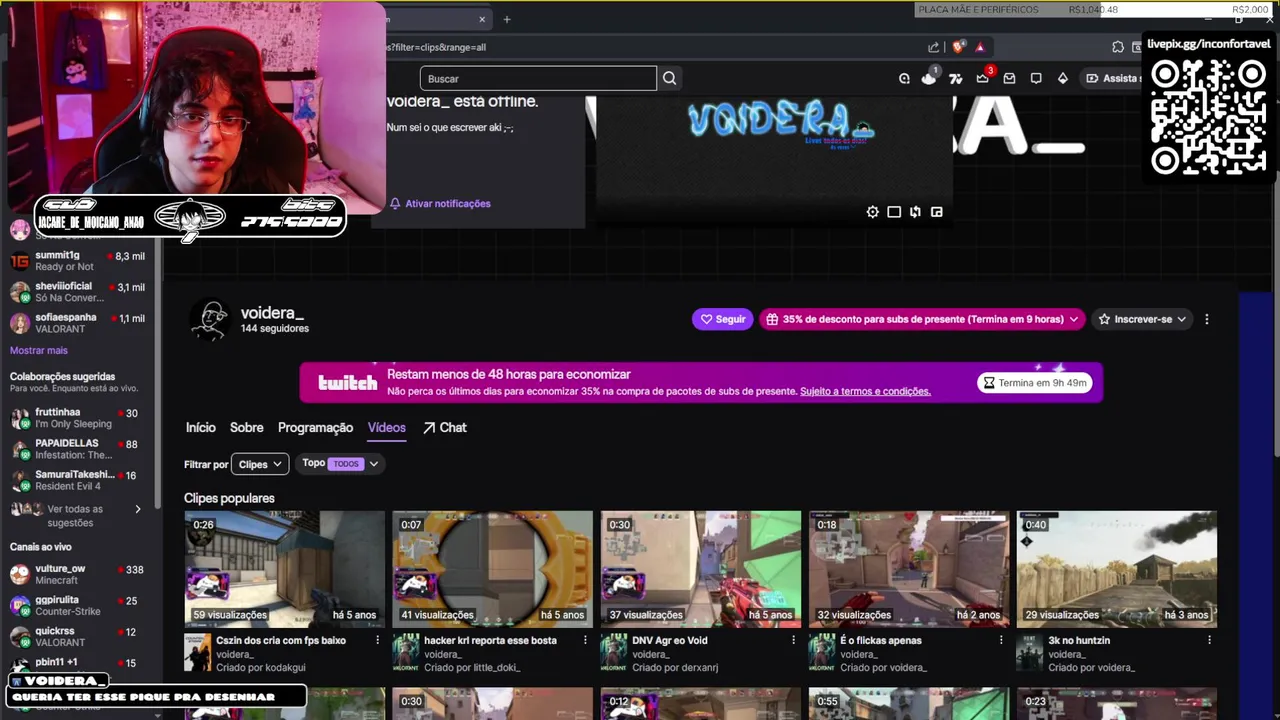This screenshot has width=1280, height=720.
Task: Show more channels via Mostrar mais
Action: click(x=39, y=350)
